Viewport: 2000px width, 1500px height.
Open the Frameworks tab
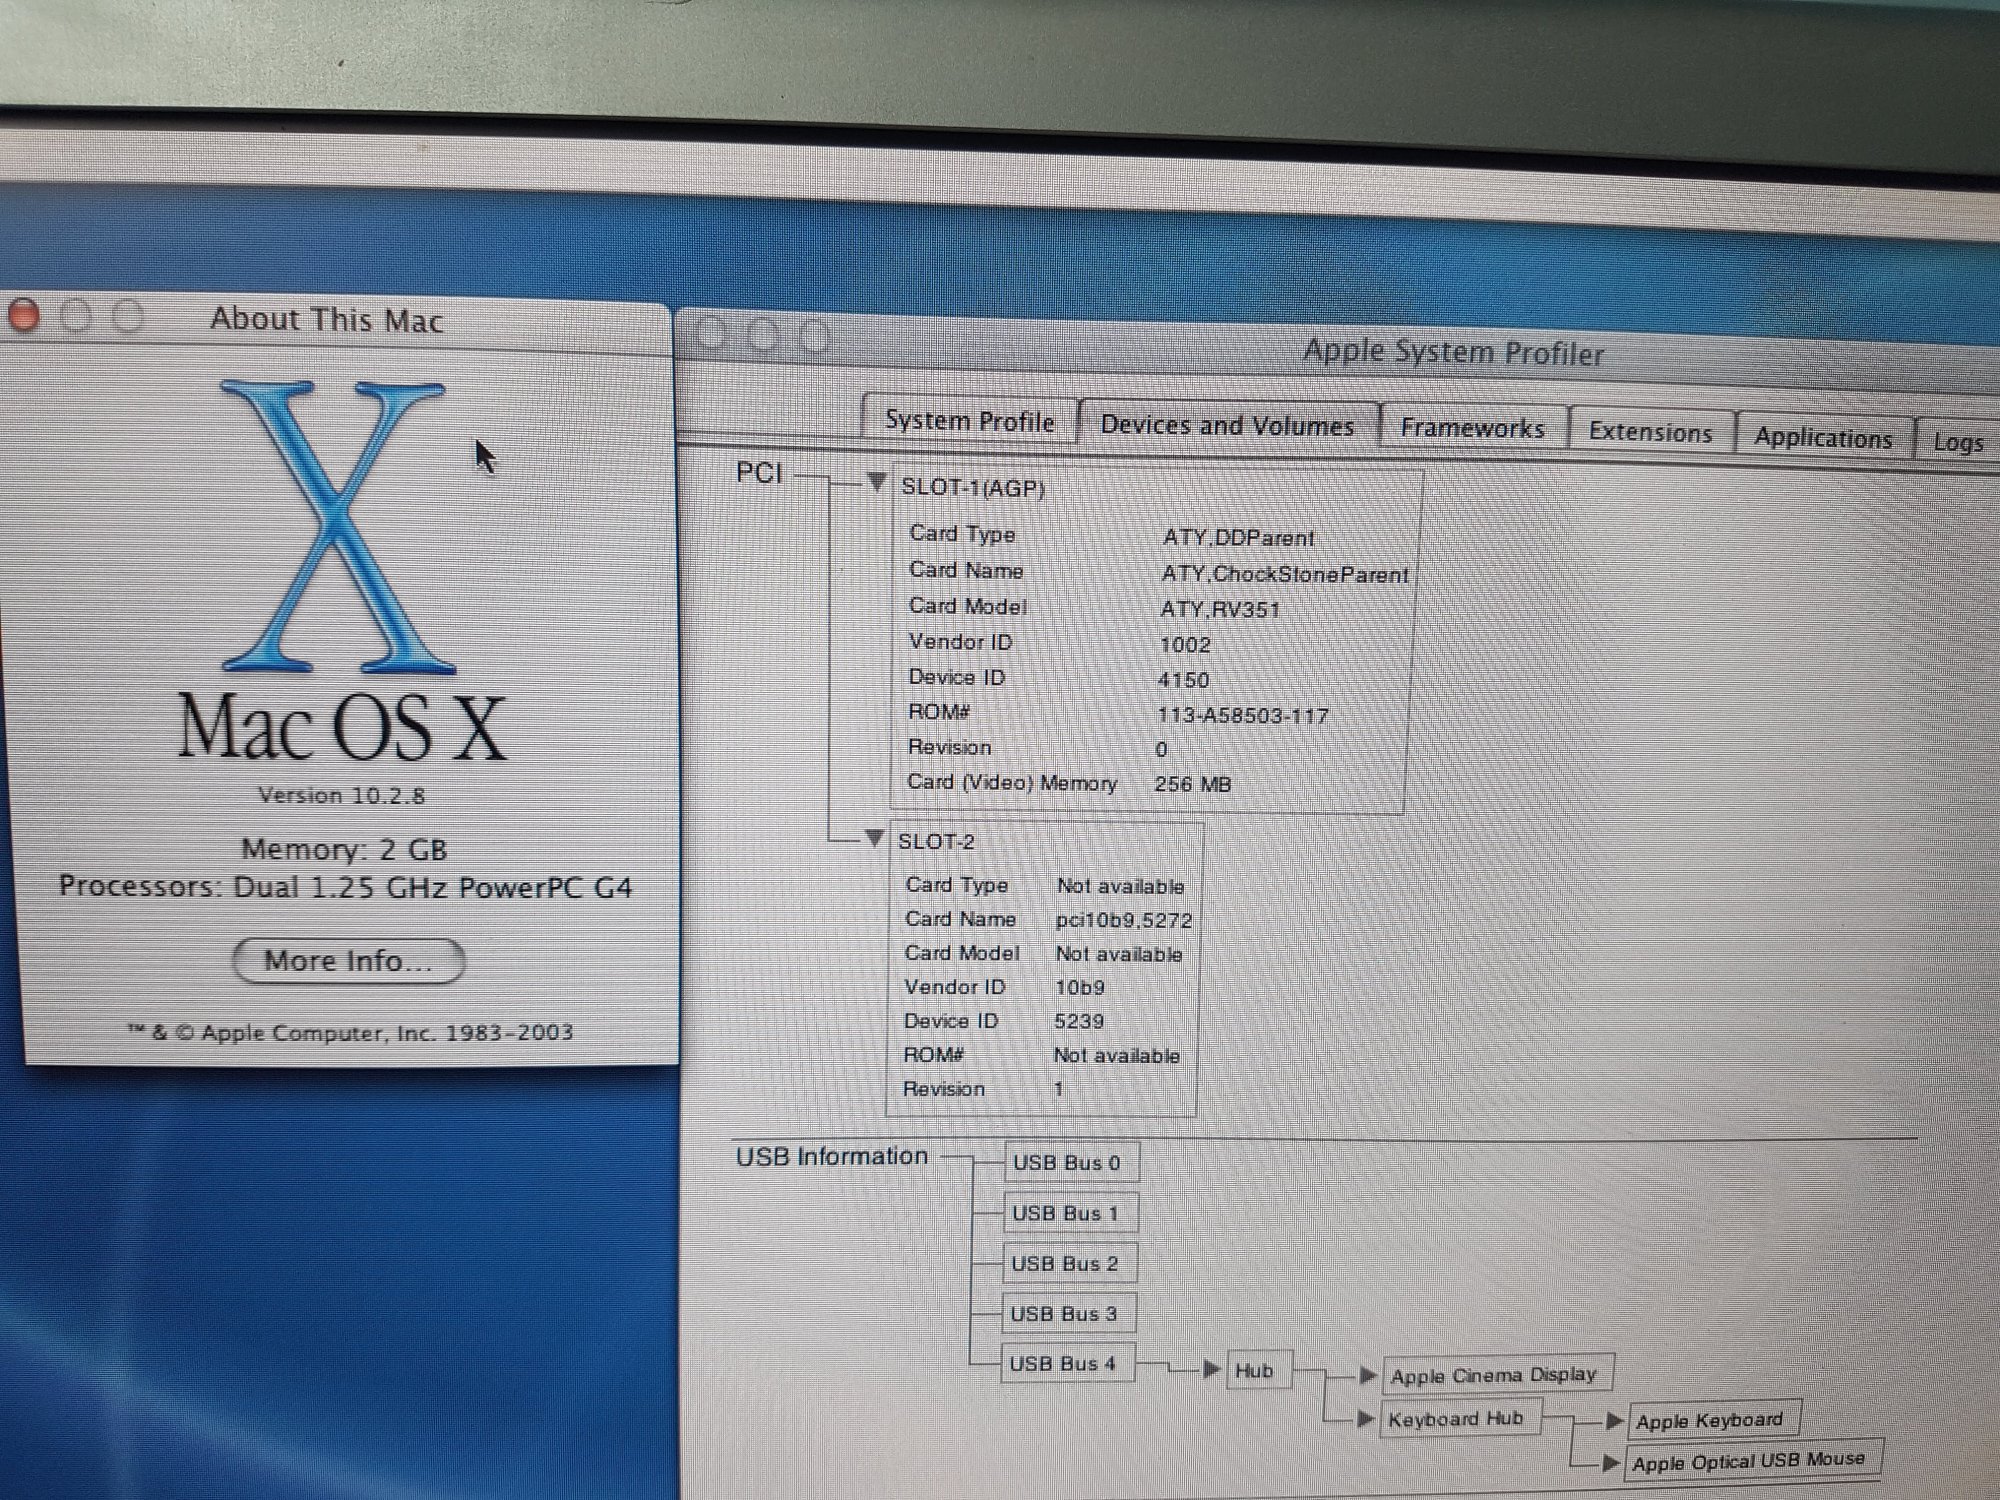coord(1472,428)
